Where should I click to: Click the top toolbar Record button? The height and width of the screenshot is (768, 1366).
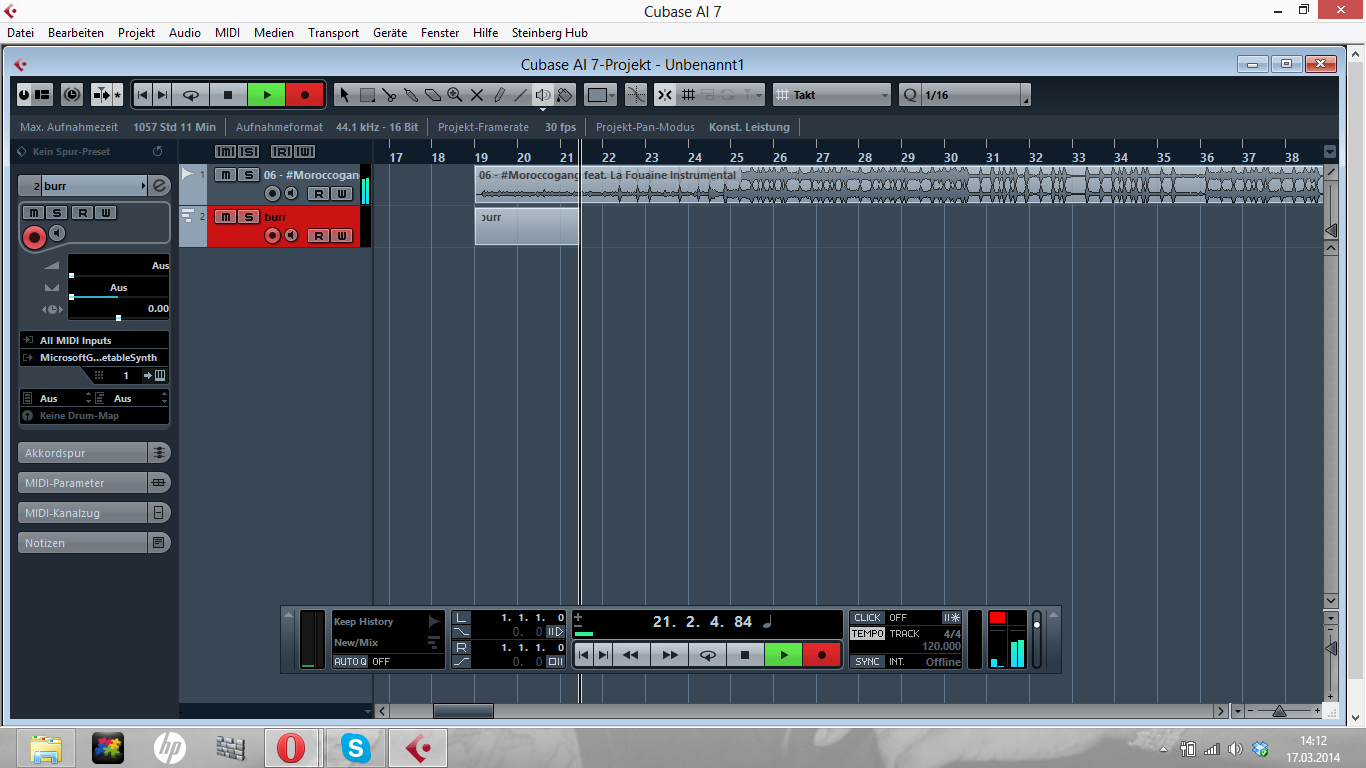point(304,95)
